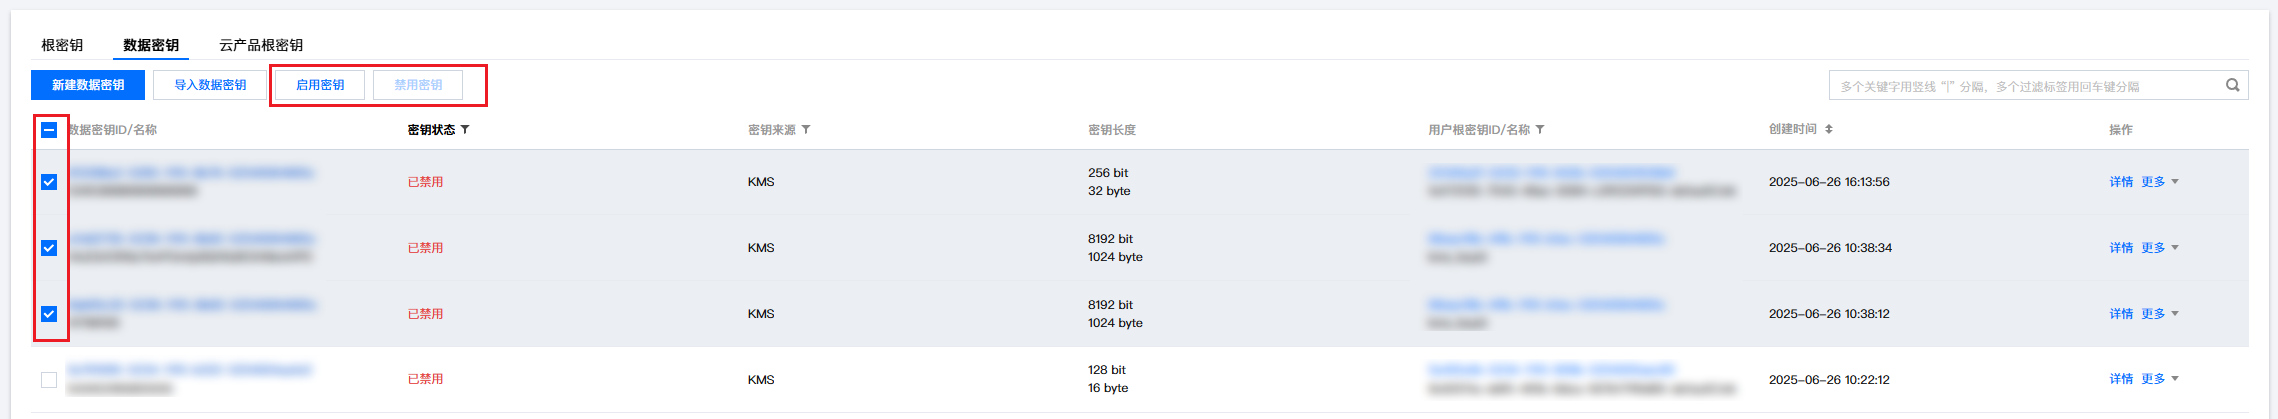The width and height of the screenshot is (2278, 419).
Task: Open 详情 link for 10:38:12 row
Action: (2121, 314)
